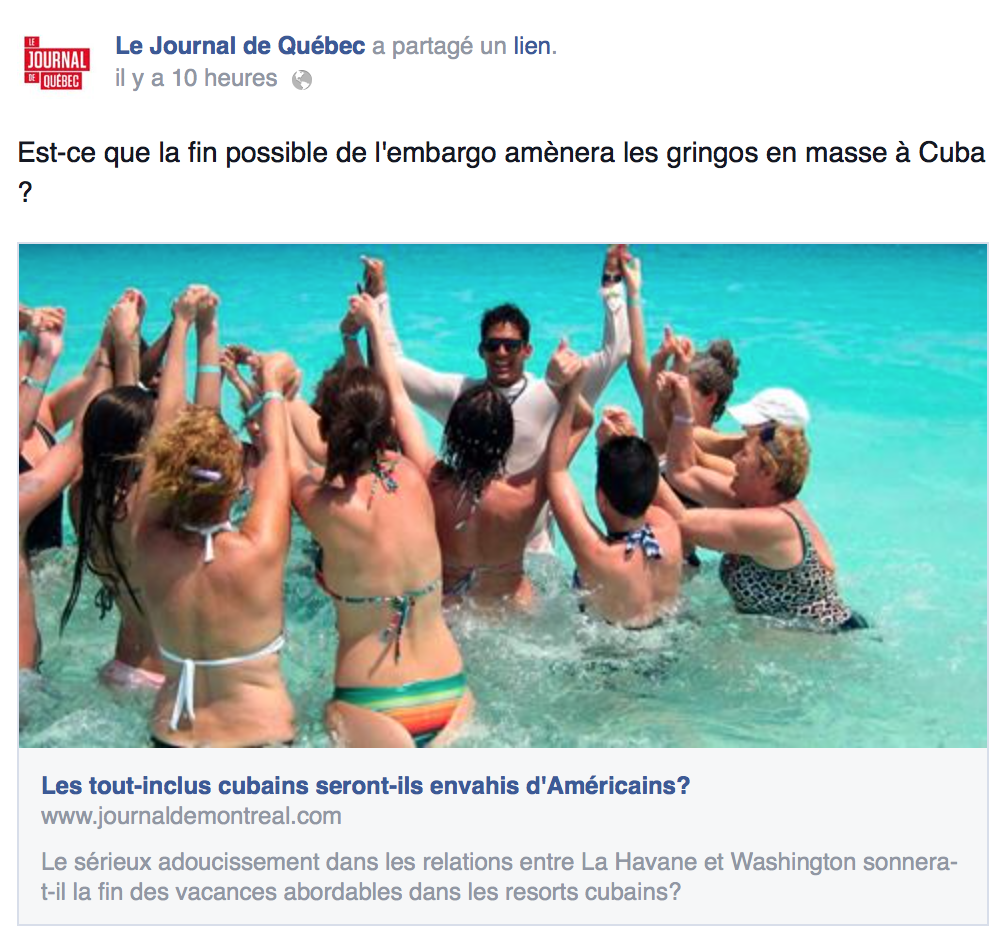Follow the shared "lien" link
The width and height of the screenshot is (1000, 928).
coord(534,46)
